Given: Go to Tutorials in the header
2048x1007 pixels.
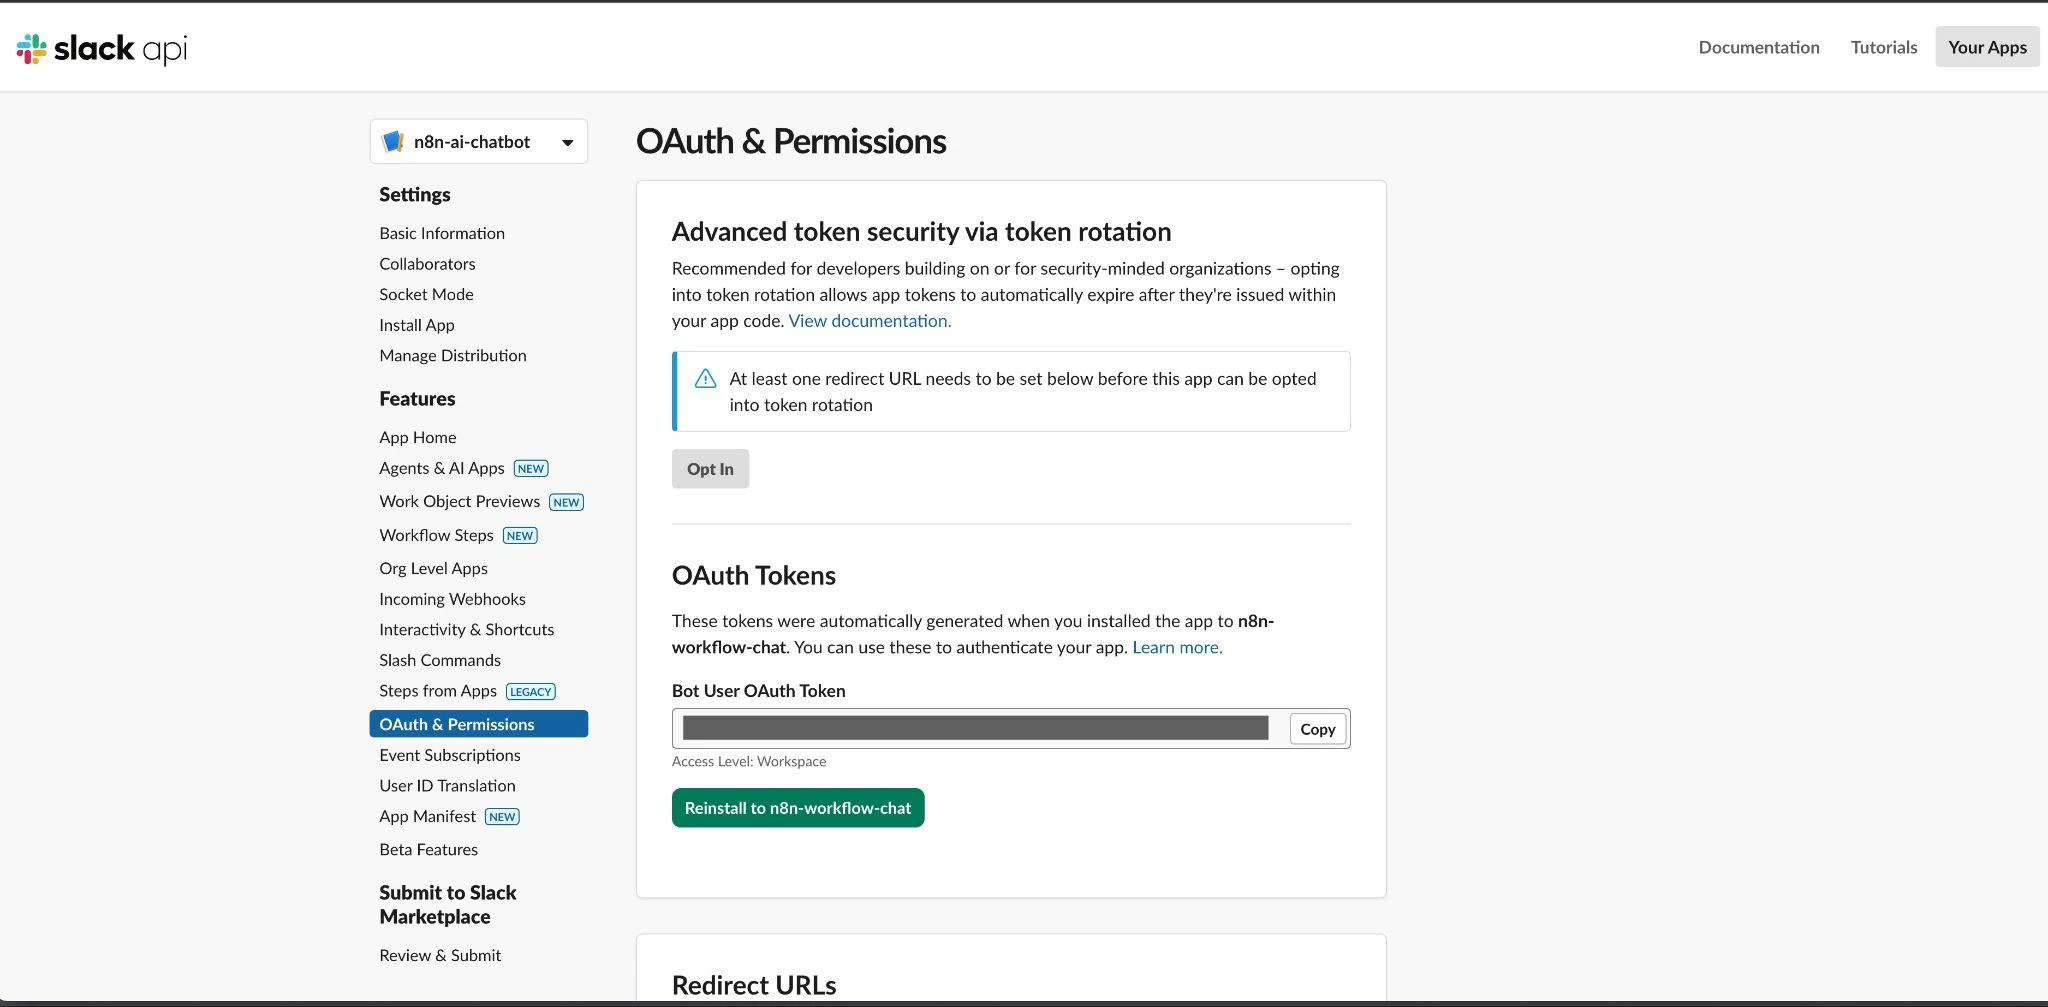Looking at the screenshot, I should pos(1883,47).
